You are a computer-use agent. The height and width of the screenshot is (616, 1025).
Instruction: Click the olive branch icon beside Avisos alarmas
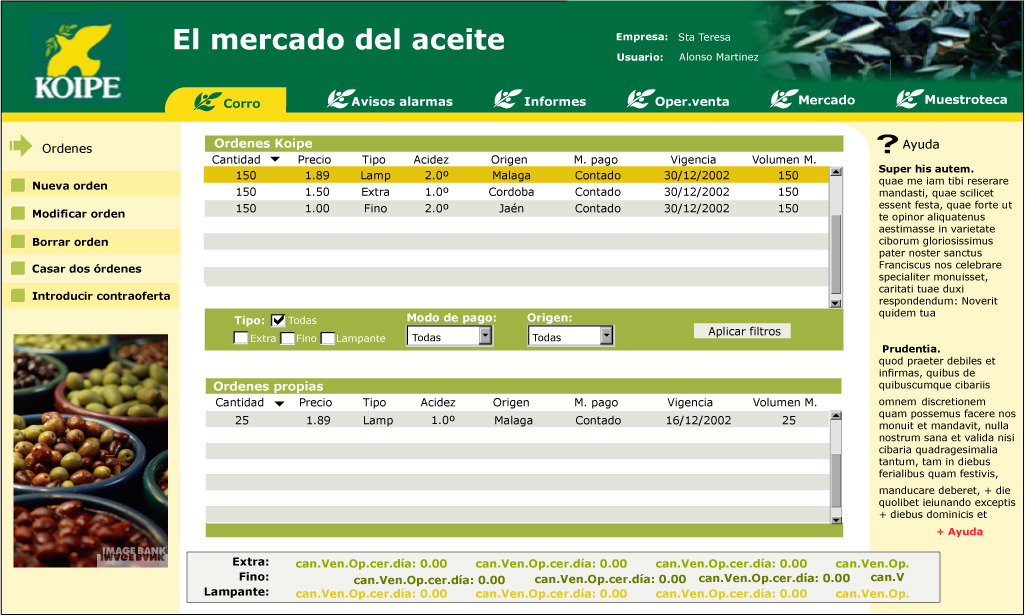(x=340, y=99)
